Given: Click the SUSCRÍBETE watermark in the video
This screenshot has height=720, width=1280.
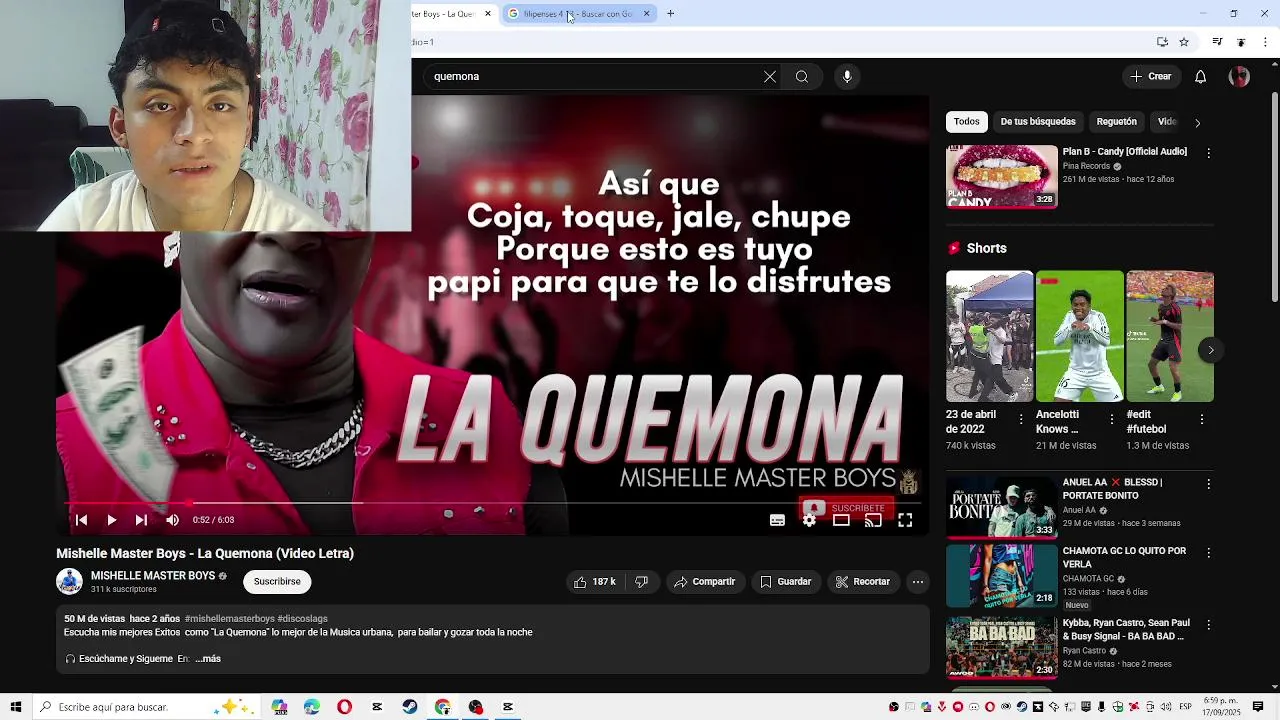Looking at the screenshot, I should coord(846,508).
